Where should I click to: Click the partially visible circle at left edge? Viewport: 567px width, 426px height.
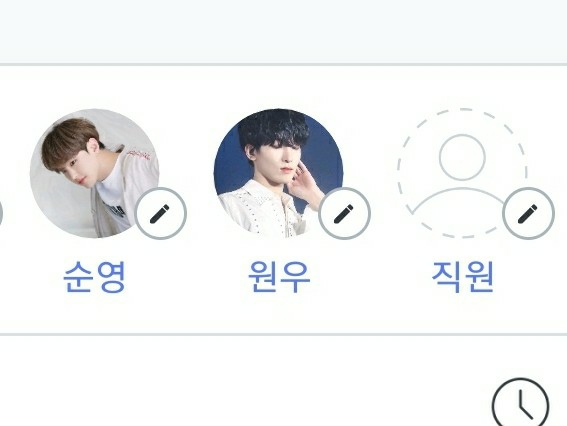(1, 213)
